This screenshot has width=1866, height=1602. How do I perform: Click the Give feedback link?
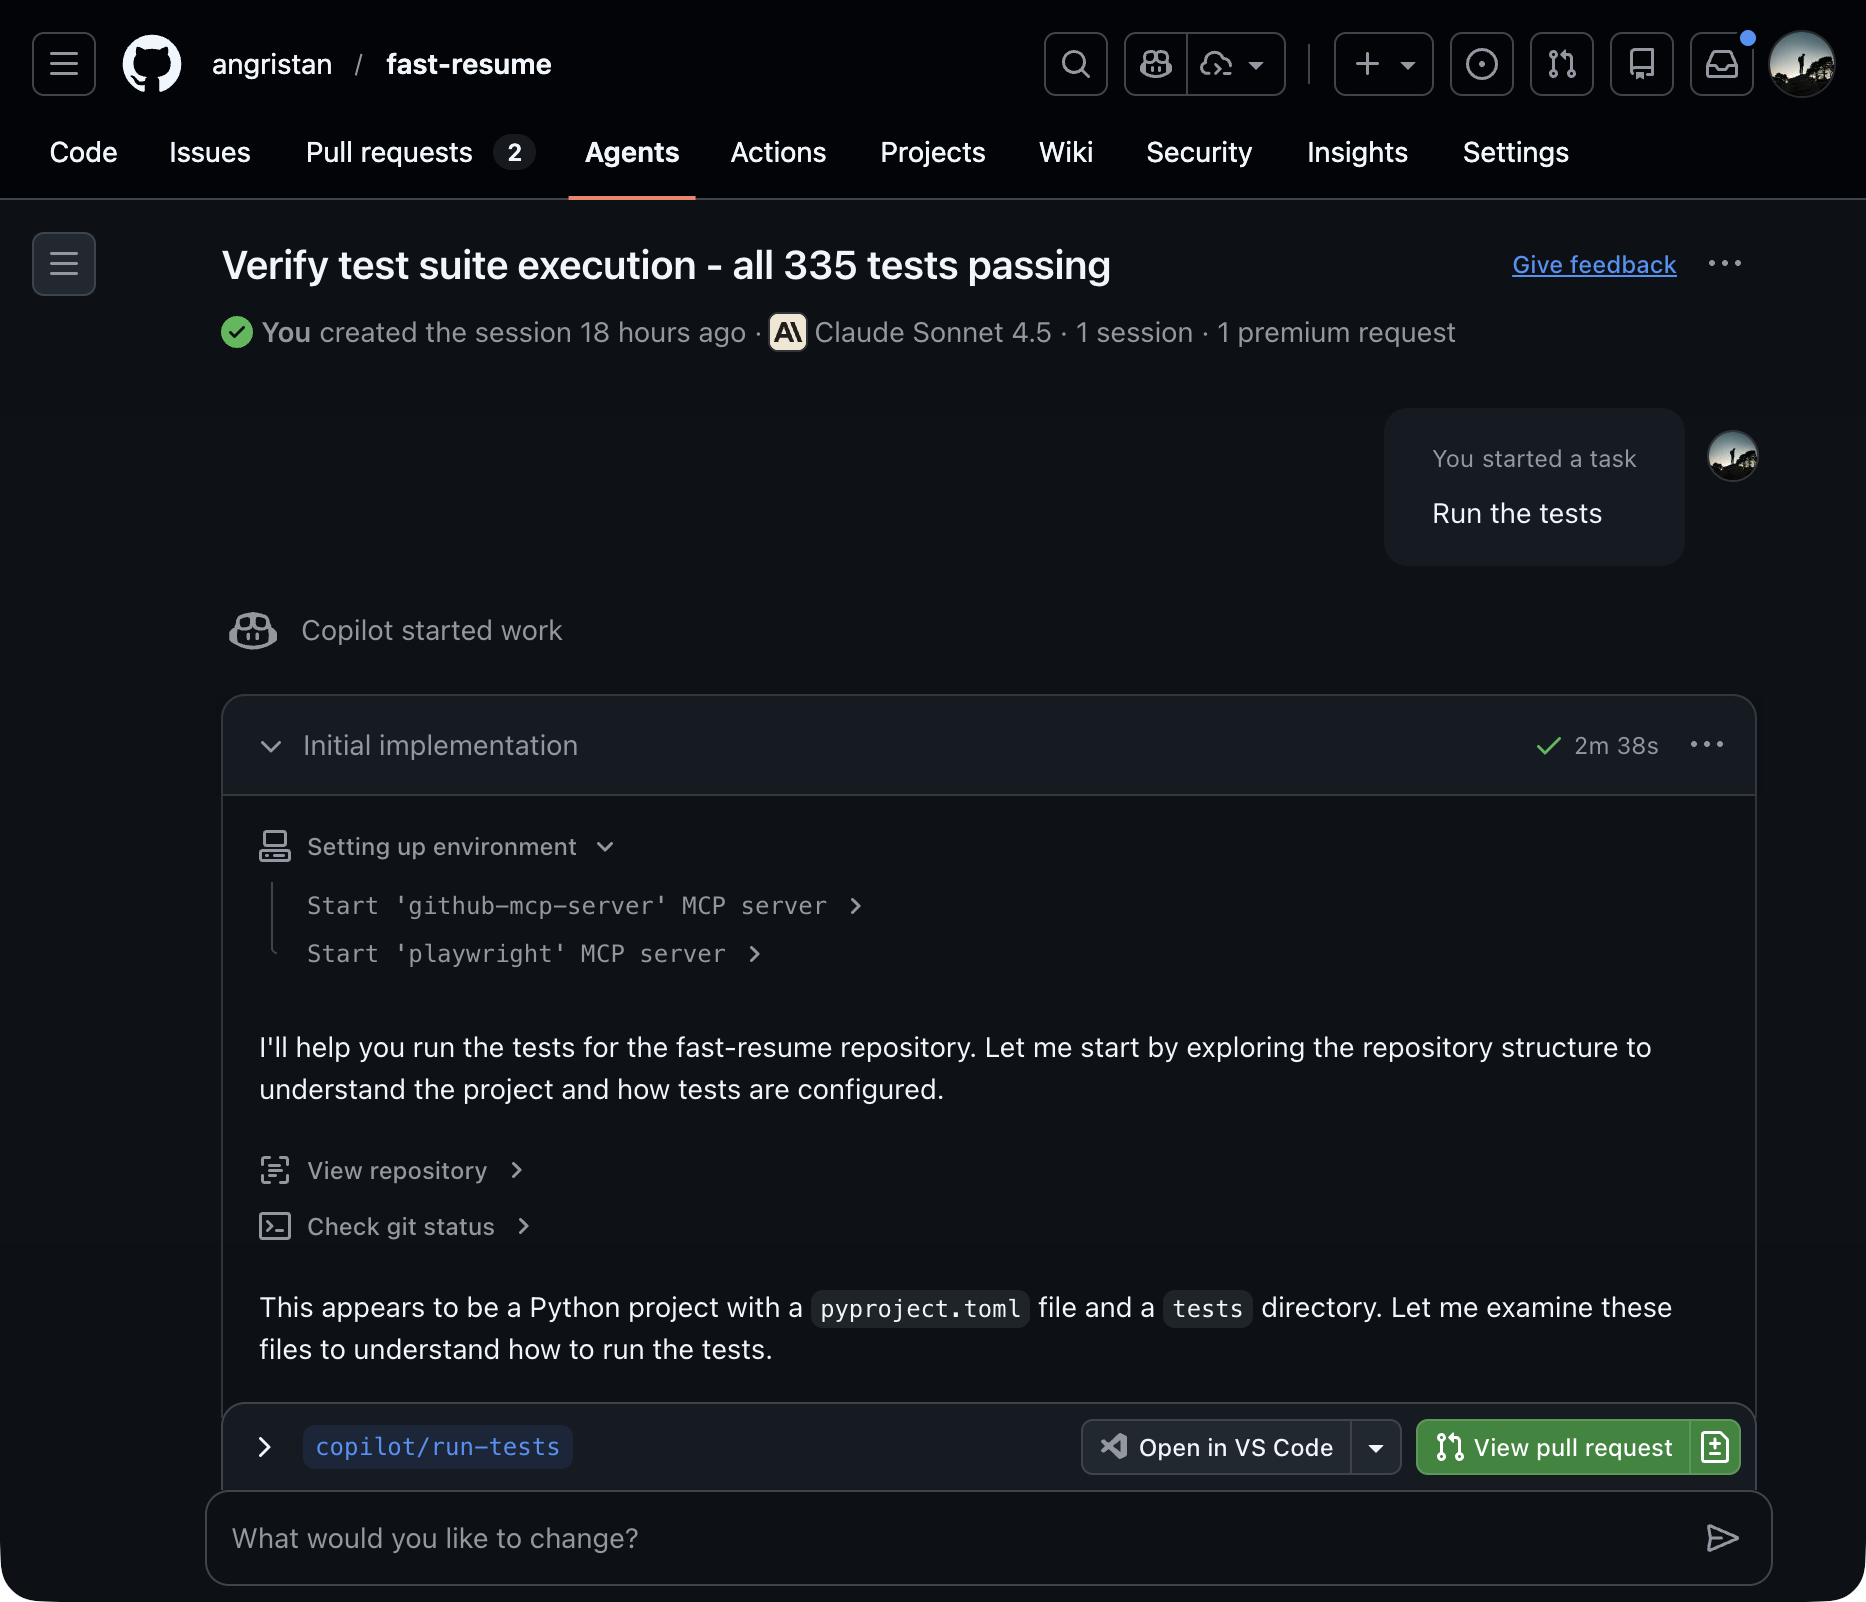click(1593, 264)
